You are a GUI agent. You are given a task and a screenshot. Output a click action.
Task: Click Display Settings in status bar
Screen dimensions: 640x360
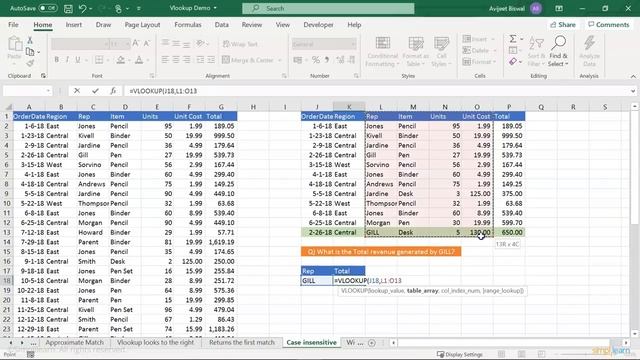(x=460, y=354)
